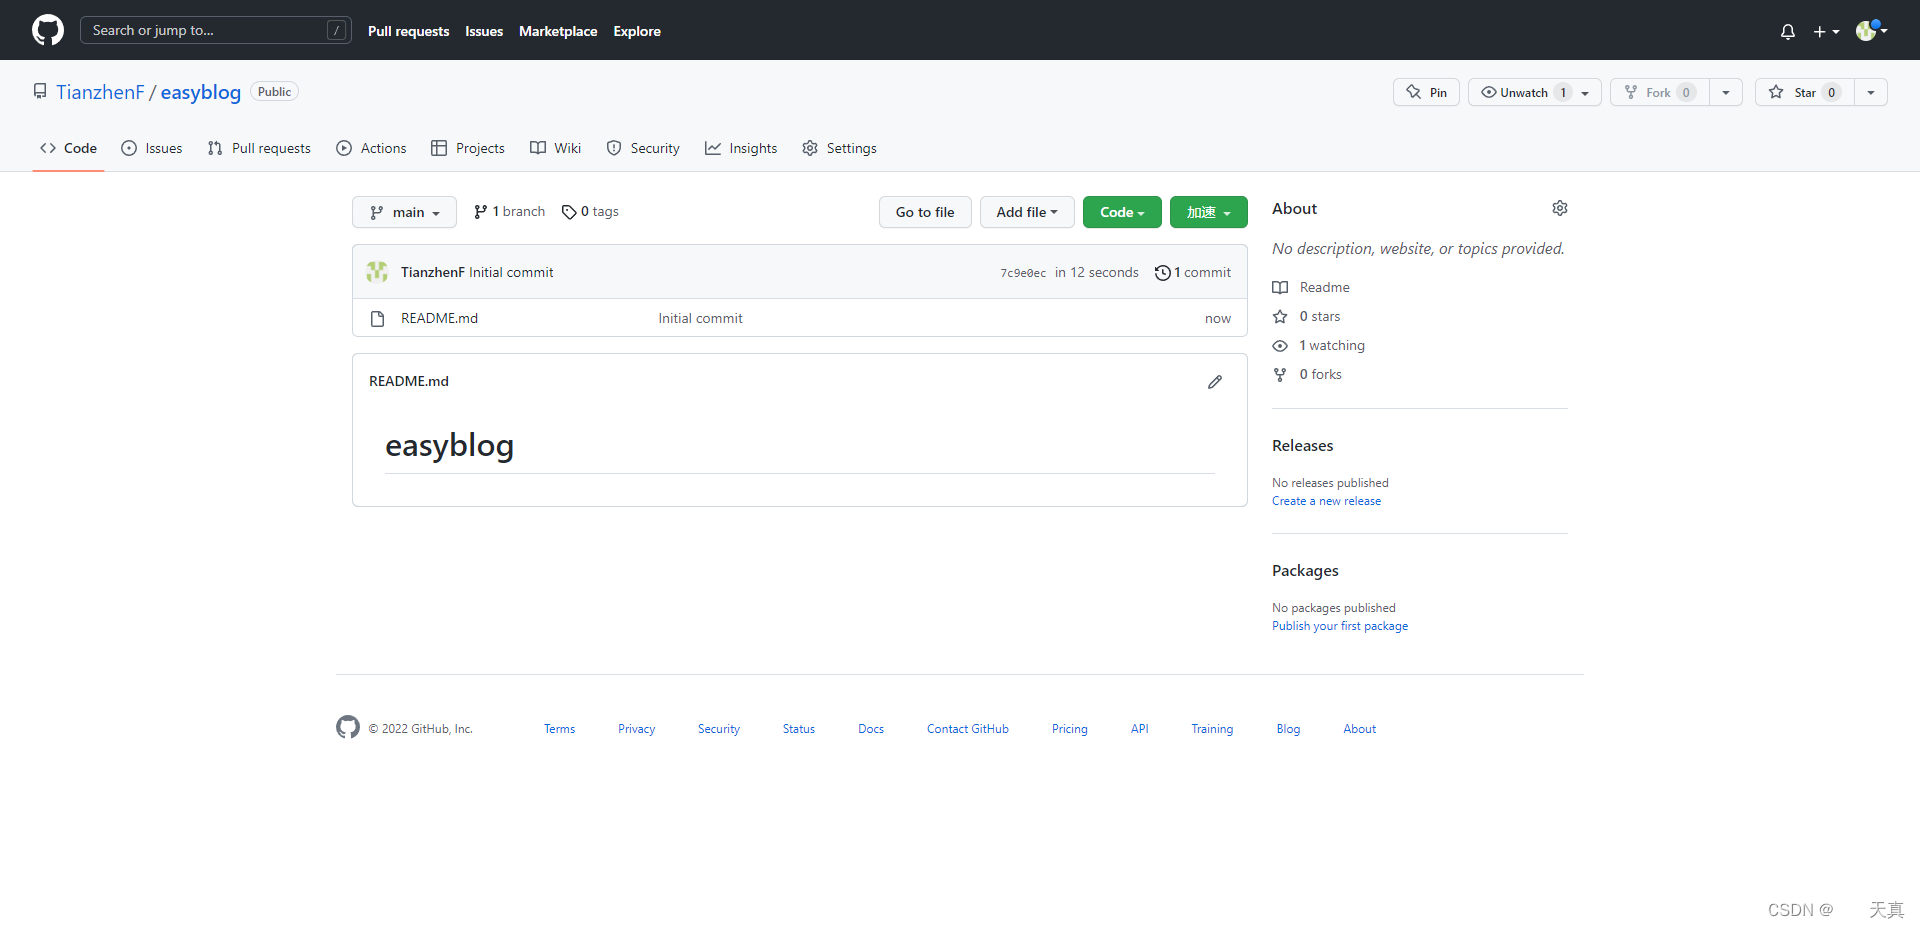
Task: Click Pull requests in the top navigation
Action: point(408,31)
